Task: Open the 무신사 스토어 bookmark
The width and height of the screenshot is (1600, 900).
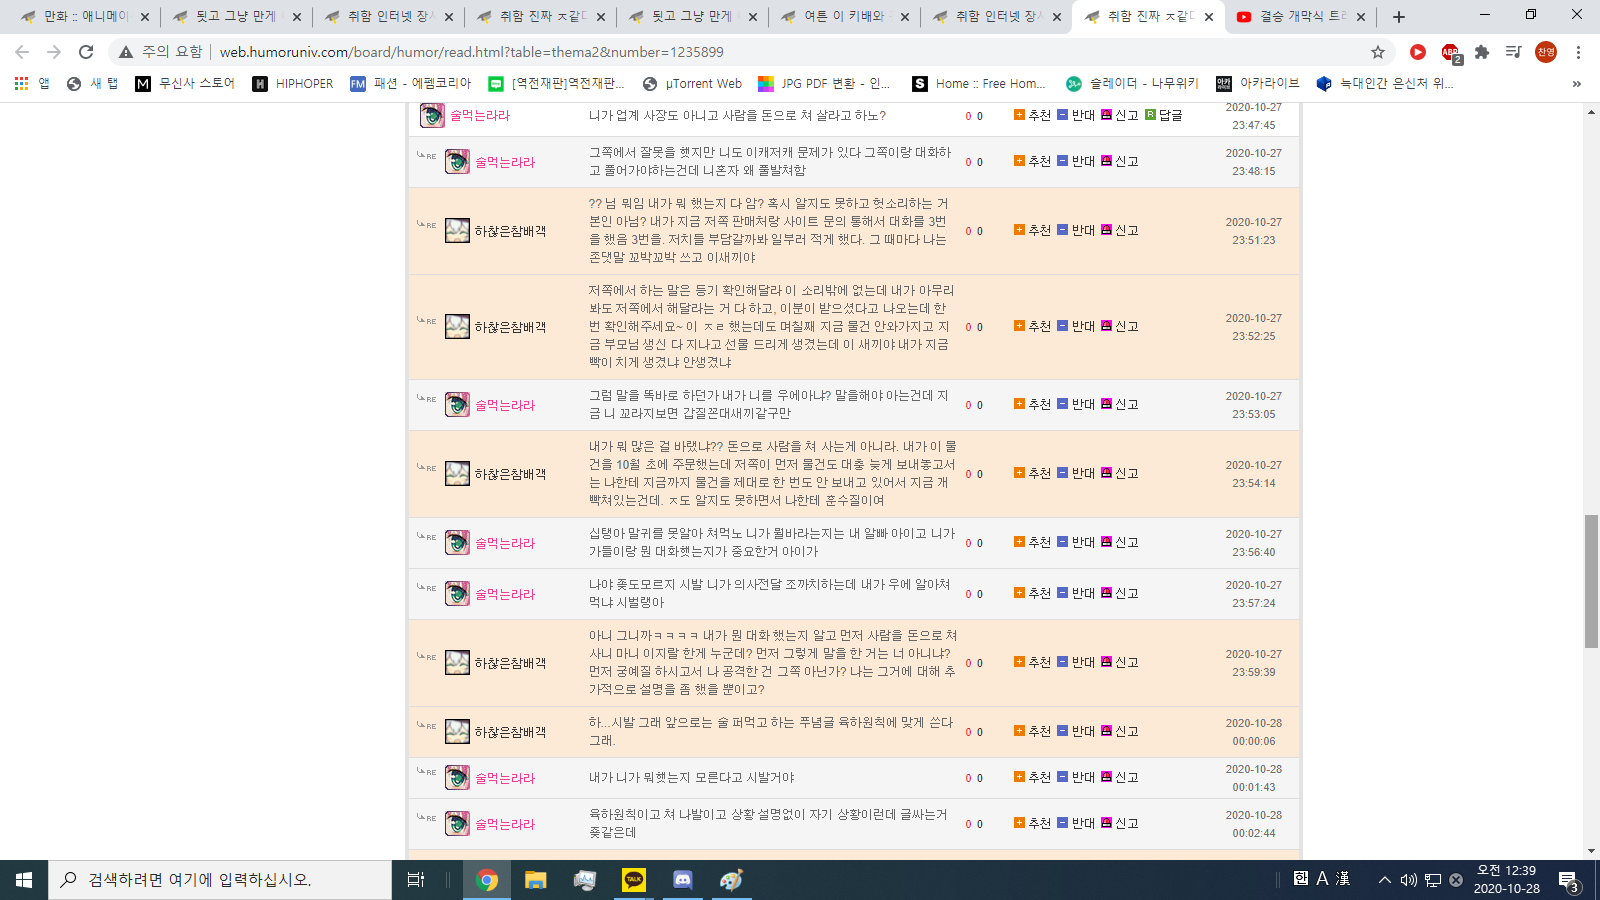Action: 185,84
